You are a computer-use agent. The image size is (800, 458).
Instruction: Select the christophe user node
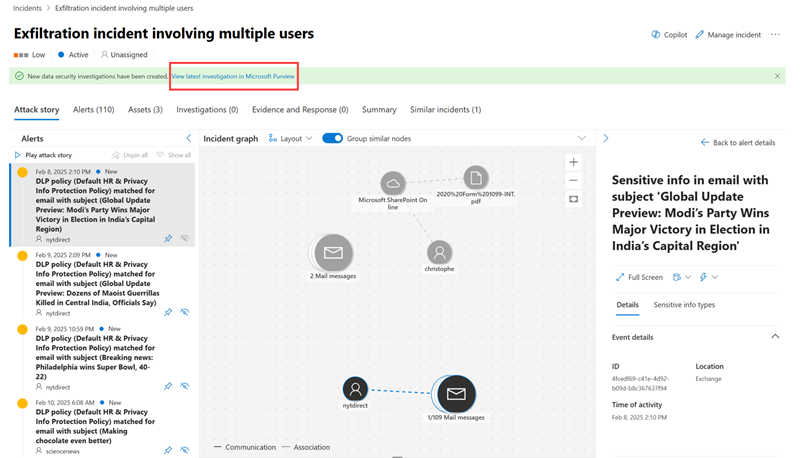pos(439,253)
